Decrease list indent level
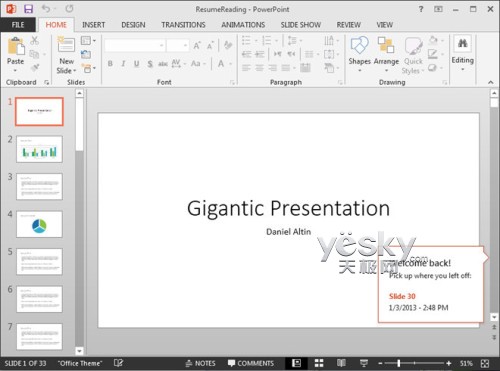The height and width of the screenshot is (371, 500). point(247,54)
